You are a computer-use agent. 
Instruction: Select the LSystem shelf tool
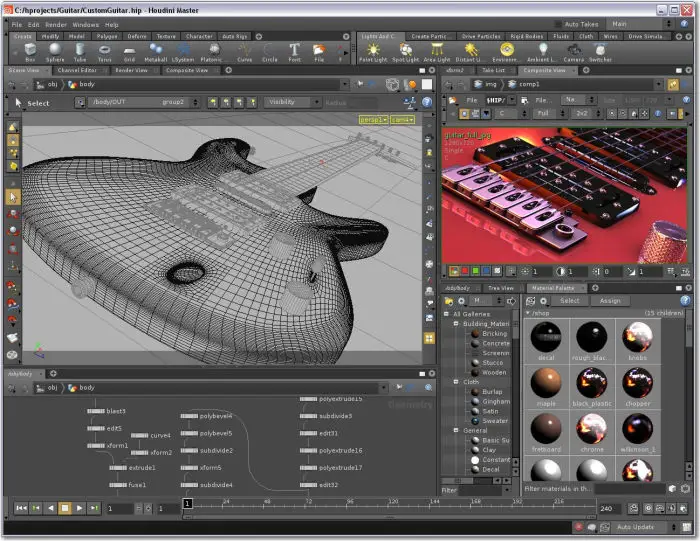[183, 52]
